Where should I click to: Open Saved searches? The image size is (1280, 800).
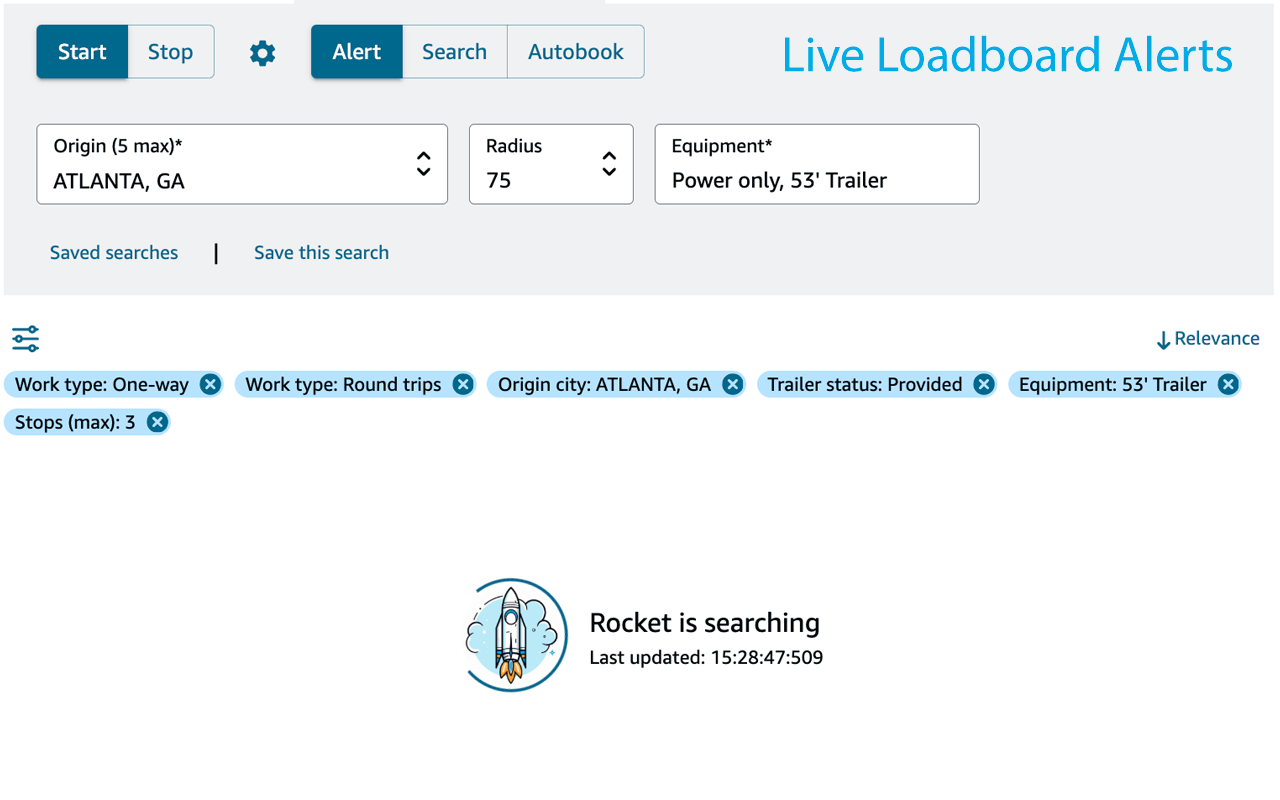click(x=113, y=252)
